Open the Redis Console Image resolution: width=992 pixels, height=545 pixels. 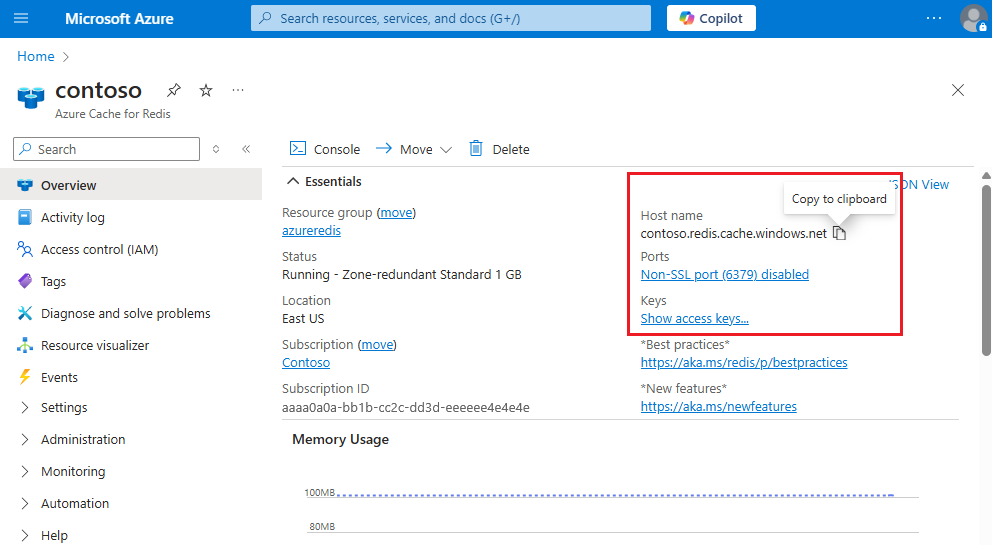pyautogui.click(x=325, y=149)
